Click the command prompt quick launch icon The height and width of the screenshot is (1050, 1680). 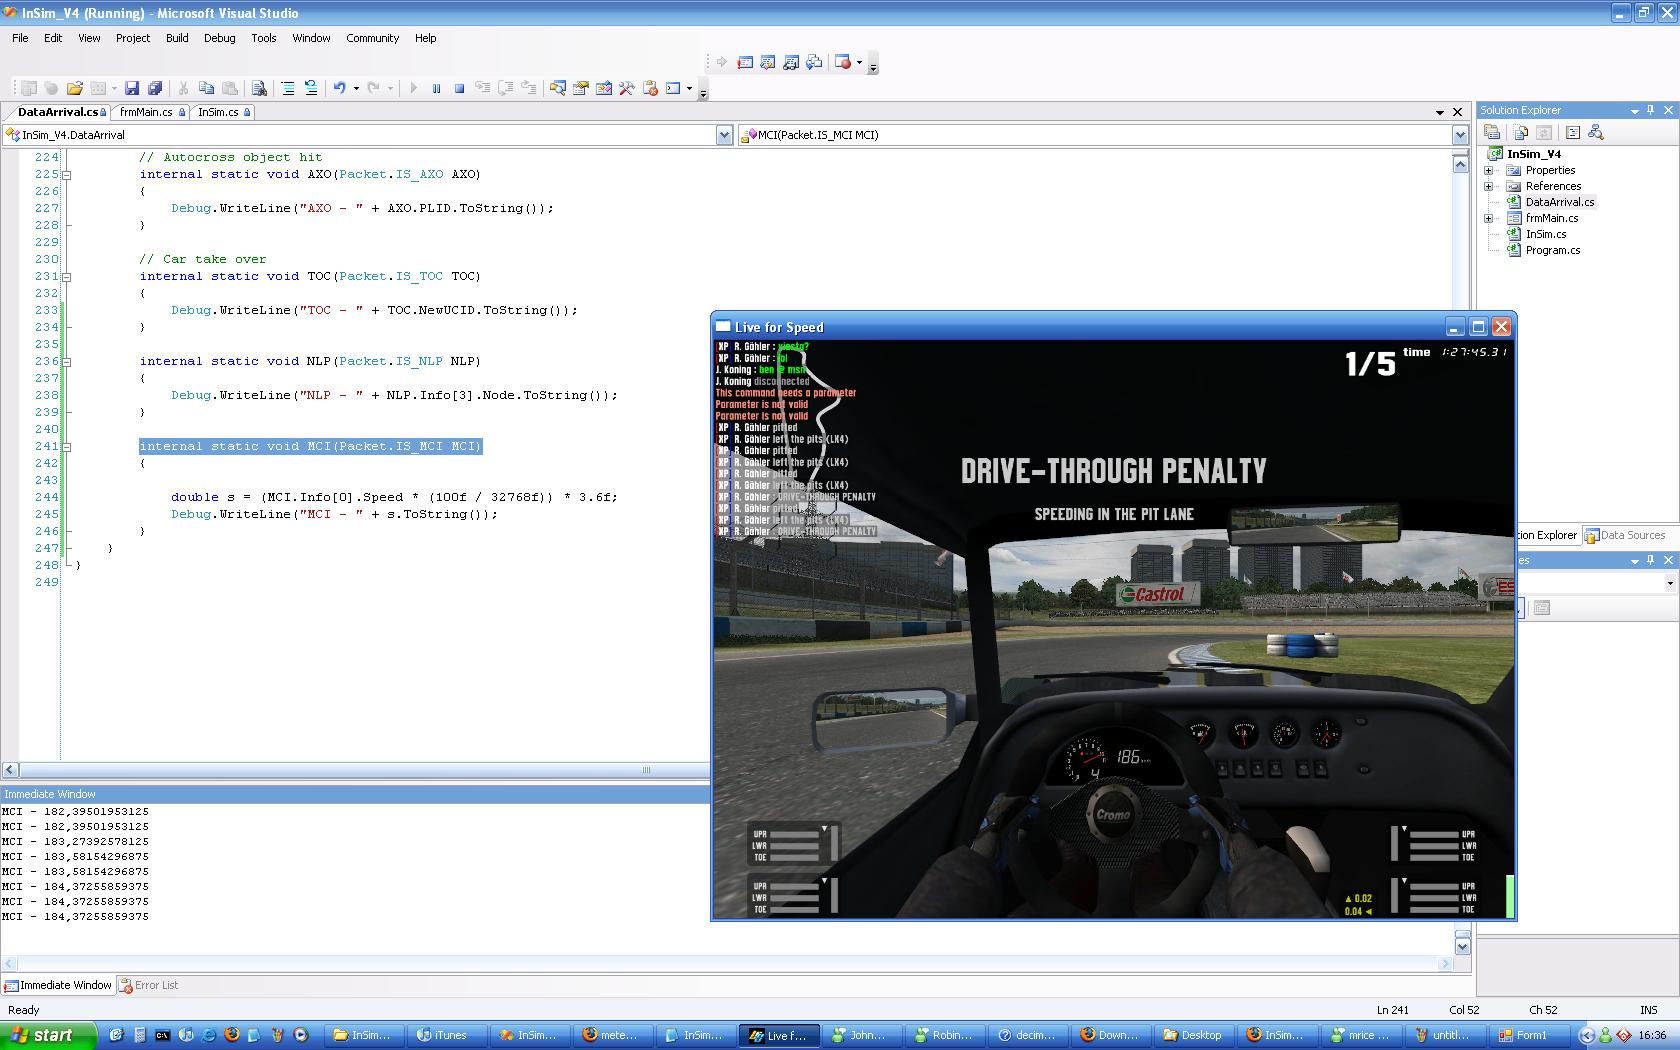pyautogui.click(x=162, y=1035)
